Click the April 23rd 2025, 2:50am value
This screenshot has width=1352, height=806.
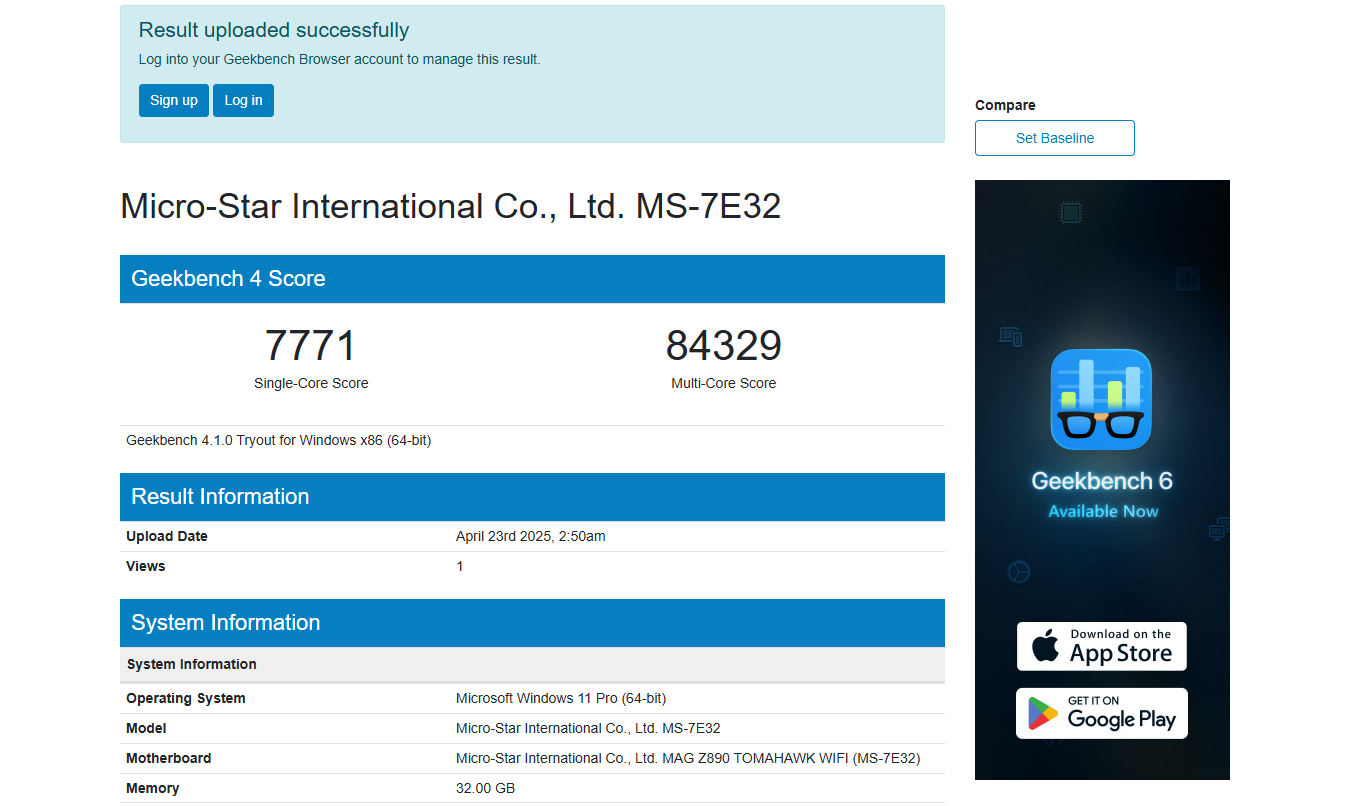click(x=531, y=536)
